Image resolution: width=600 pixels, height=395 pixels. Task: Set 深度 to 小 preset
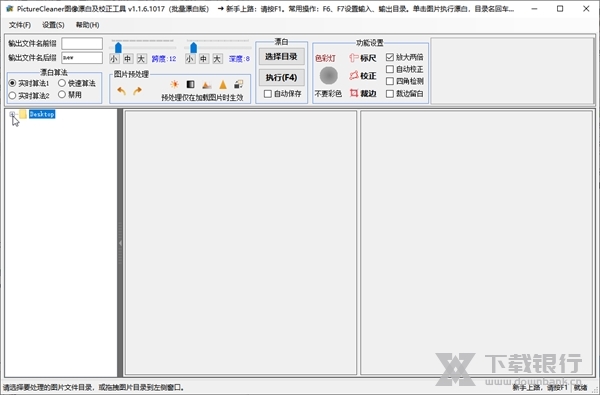pyautogui.click(x=190, y=59)
